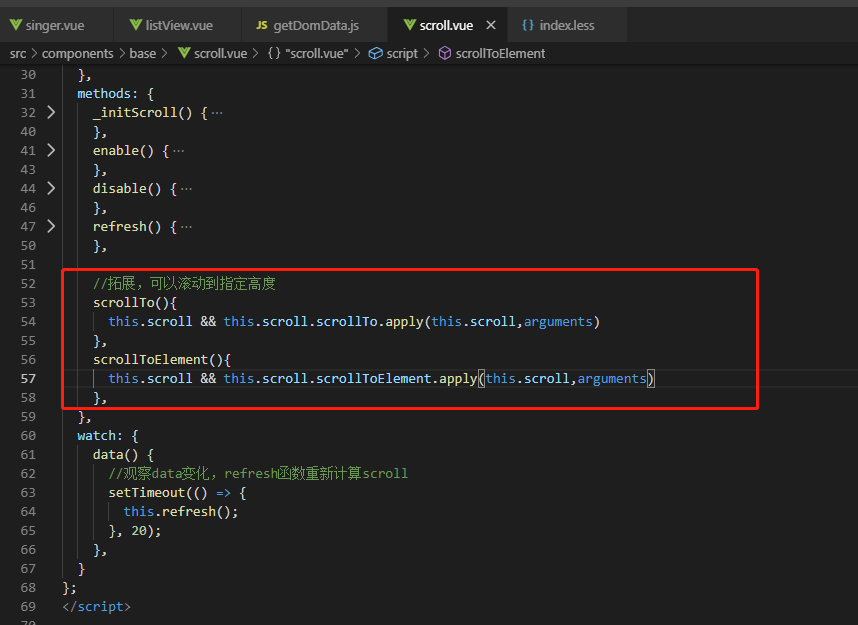The width and height of the screenshot is (858, 625).
Task: Click the comment on line 52
Action: [184, 283]
